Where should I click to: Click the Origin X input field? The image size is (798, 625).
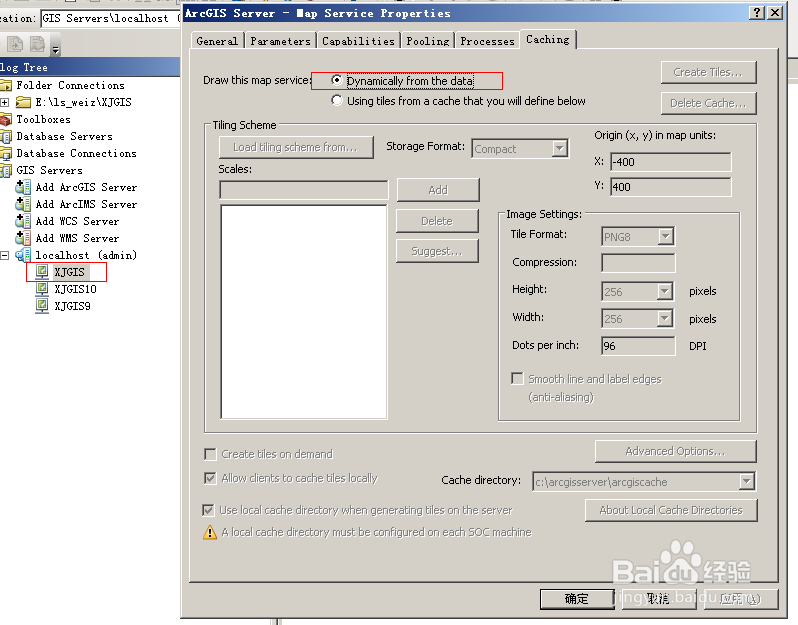coord(671,162)
